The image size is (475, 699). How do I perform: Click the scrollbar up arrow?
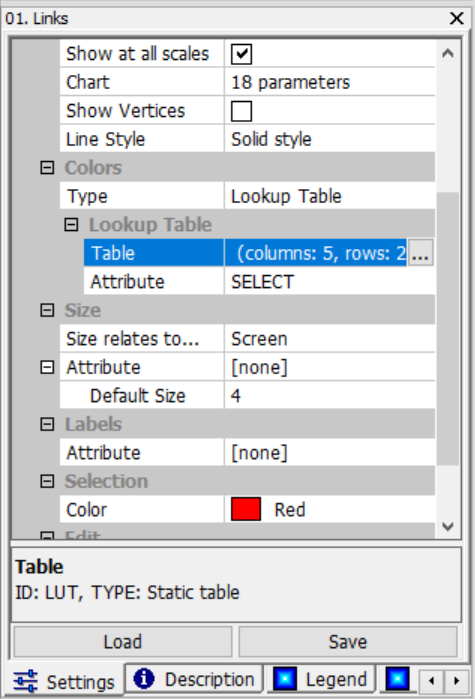(448, 54)
